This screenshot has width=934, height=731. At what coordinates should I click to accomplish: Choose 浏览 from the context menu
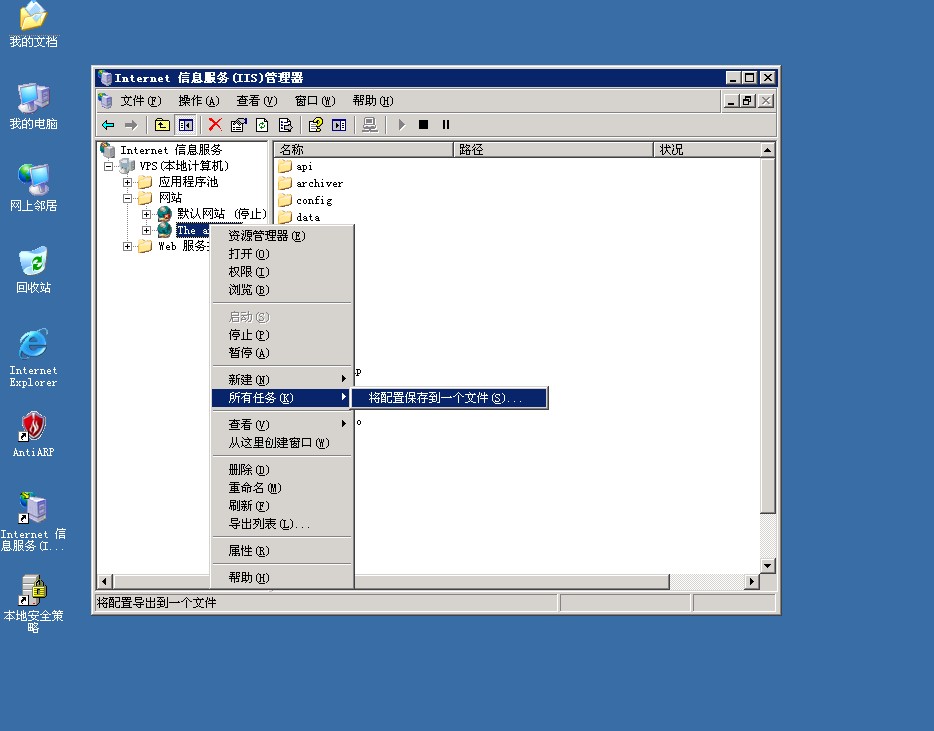(282, 290)
